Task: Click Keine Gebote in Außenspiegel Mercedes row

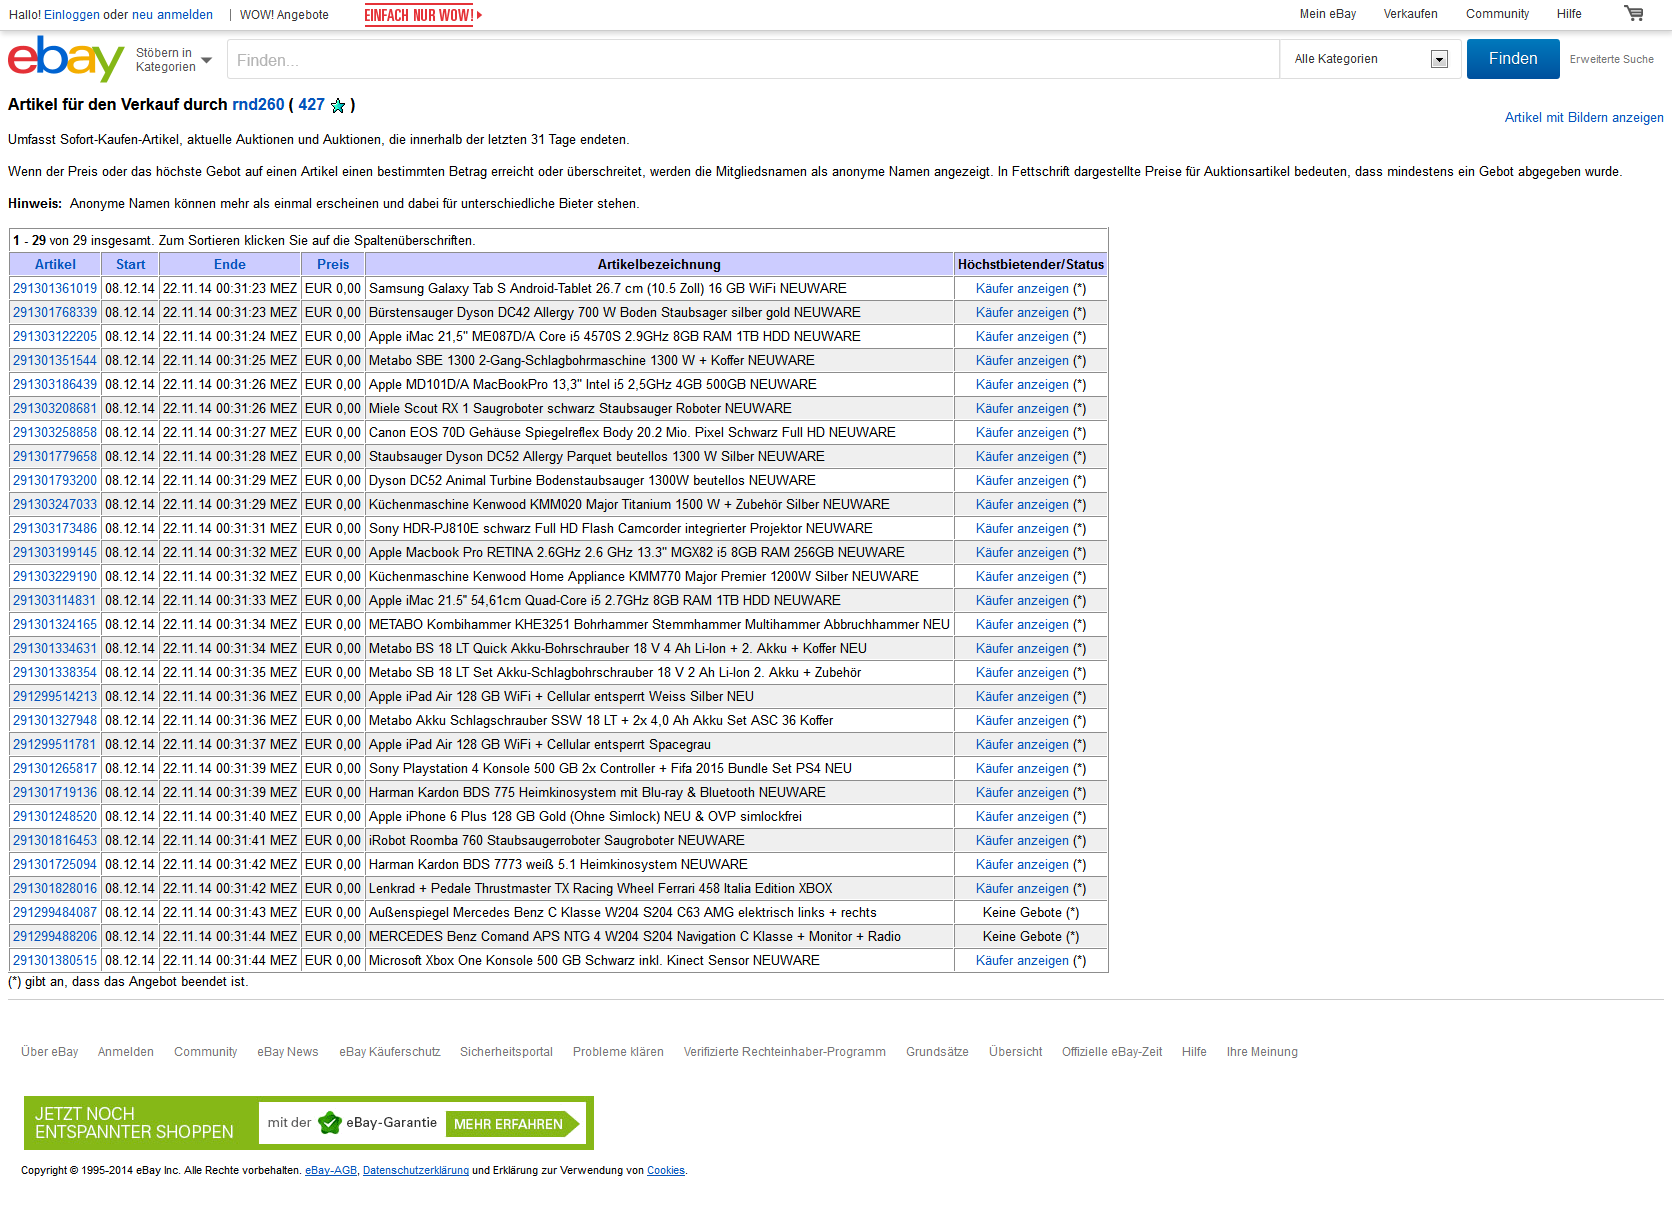Action: click(x=1022, y=912)
